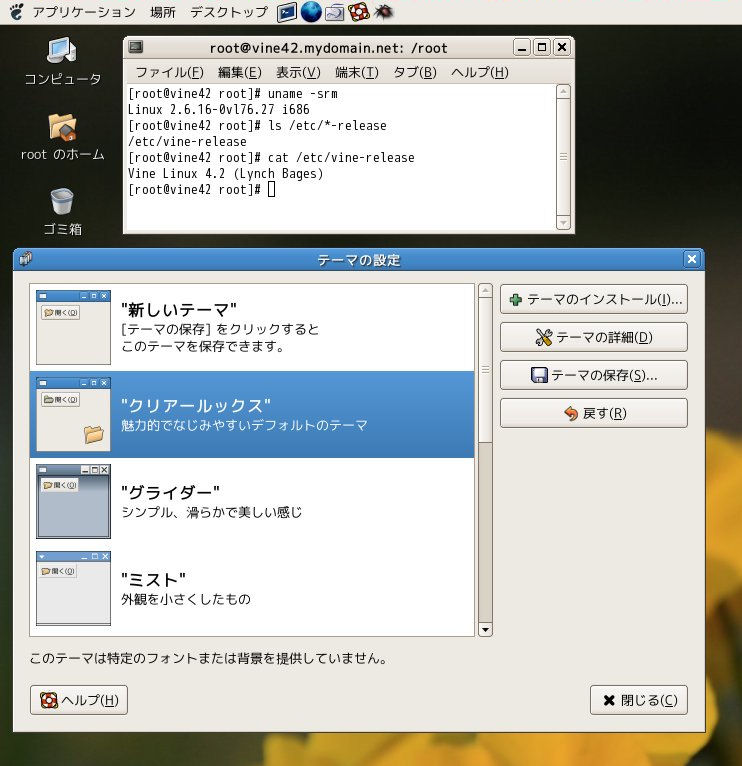
Task: Click the 戻す(R) revert button
Action: (594, 413)
